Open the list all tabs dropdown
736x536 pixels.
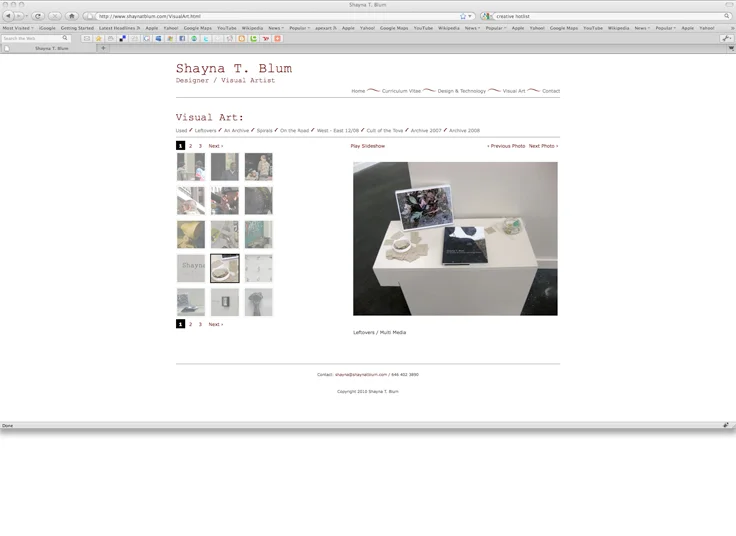[x=731, y=48]
